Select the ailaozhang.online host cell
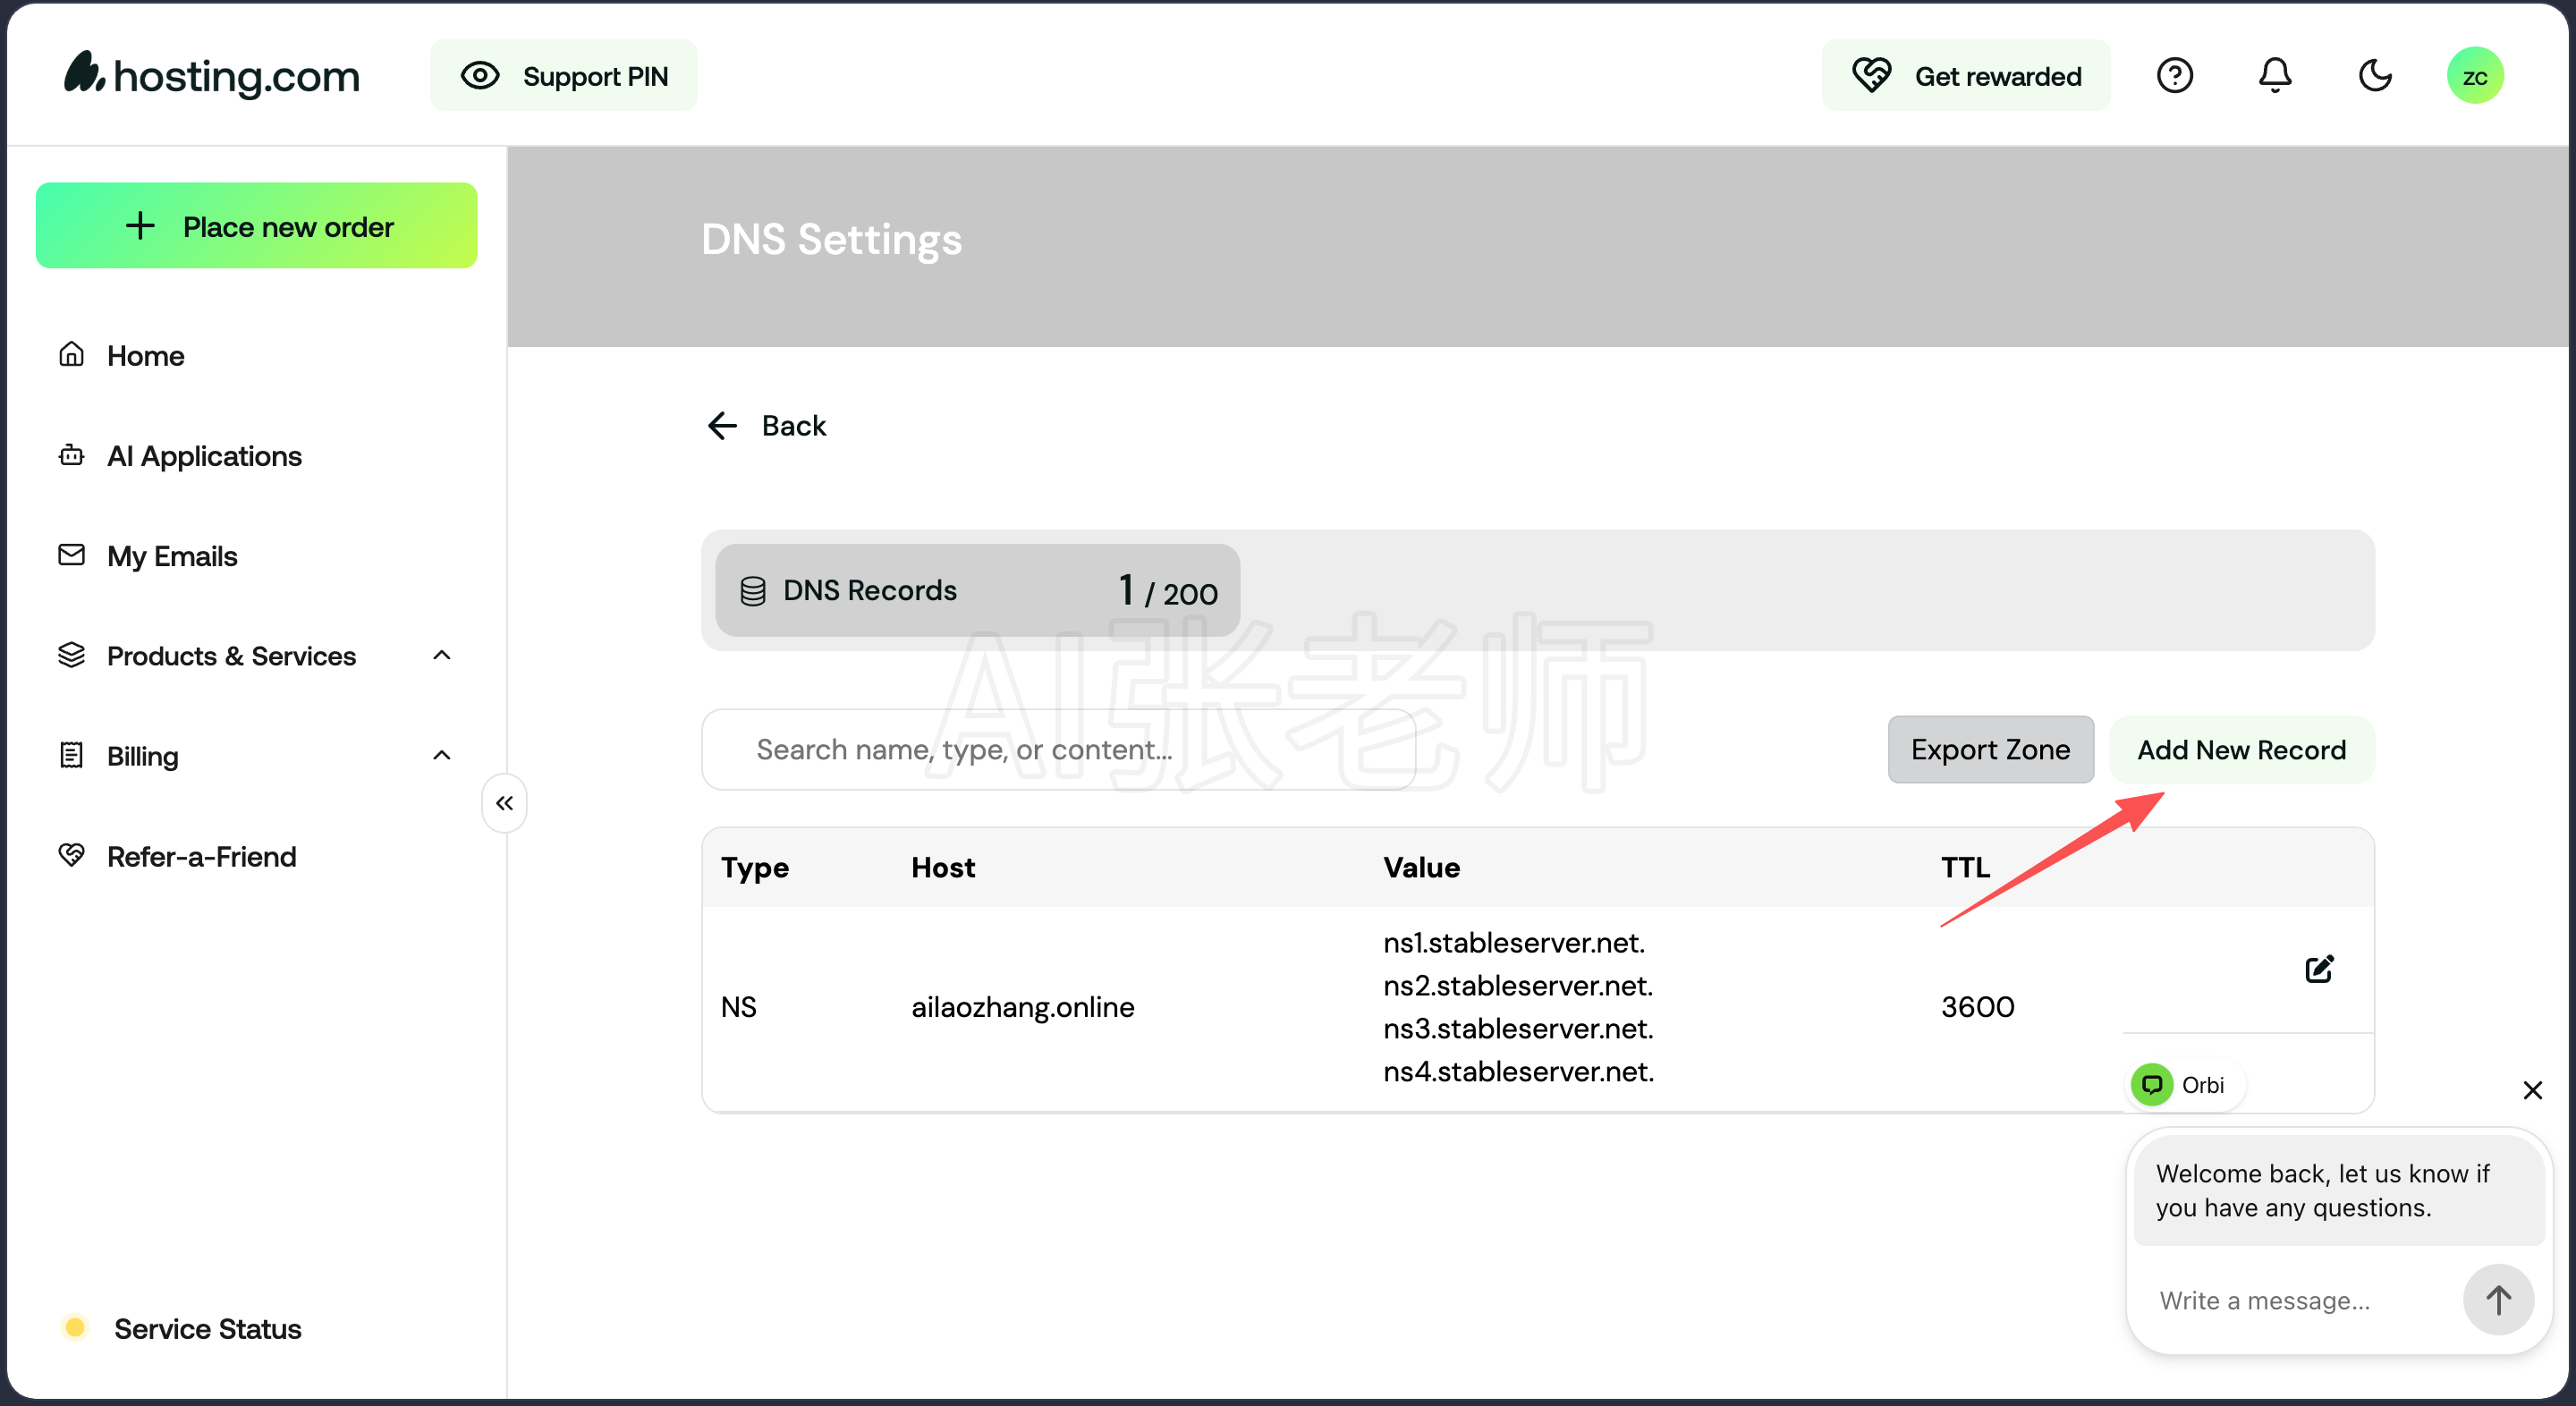Image resolution: width=2576 pixels, height=1406 pixels. click(x=1023, y=1007)
